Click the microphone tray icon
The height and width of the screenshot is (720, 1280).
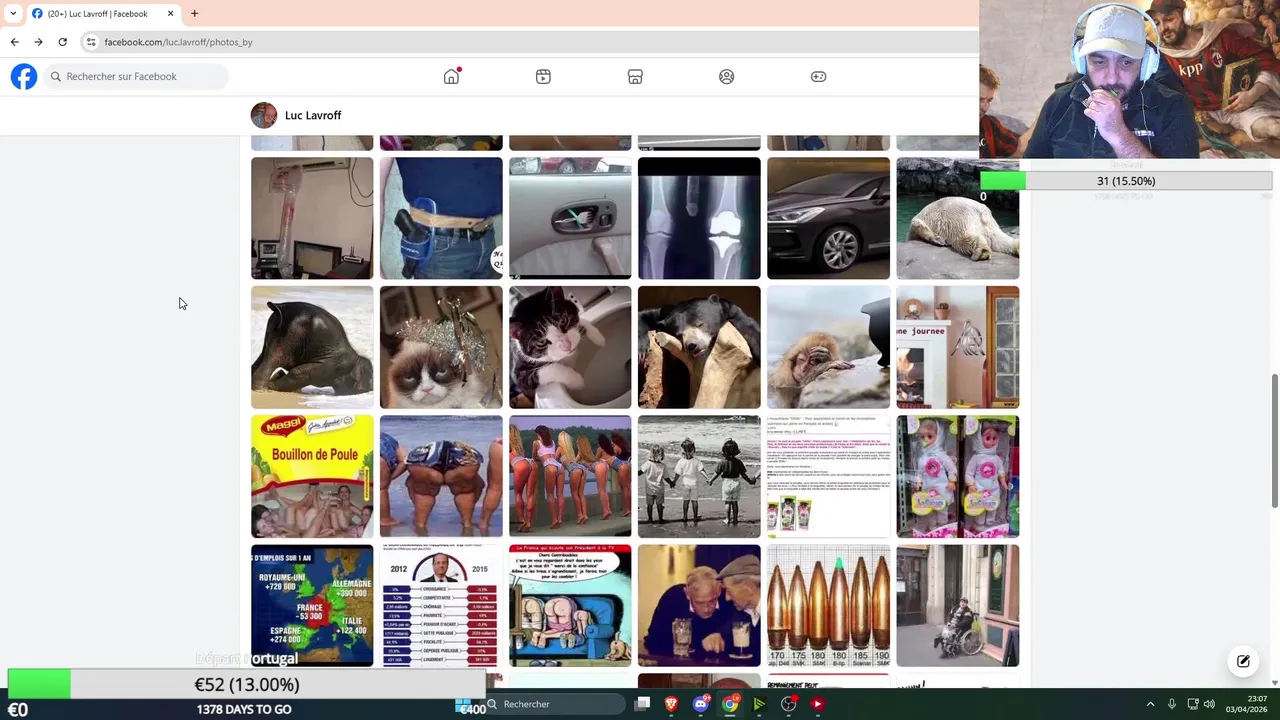(1171, 704)
